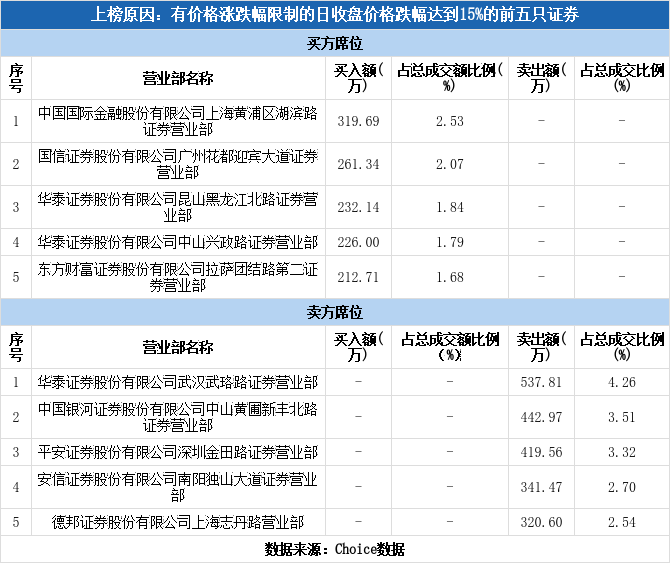Click seller row 安信证券 南阳独山大道 branch name
This screenshot has height=563, width=670.
[178, 487]
